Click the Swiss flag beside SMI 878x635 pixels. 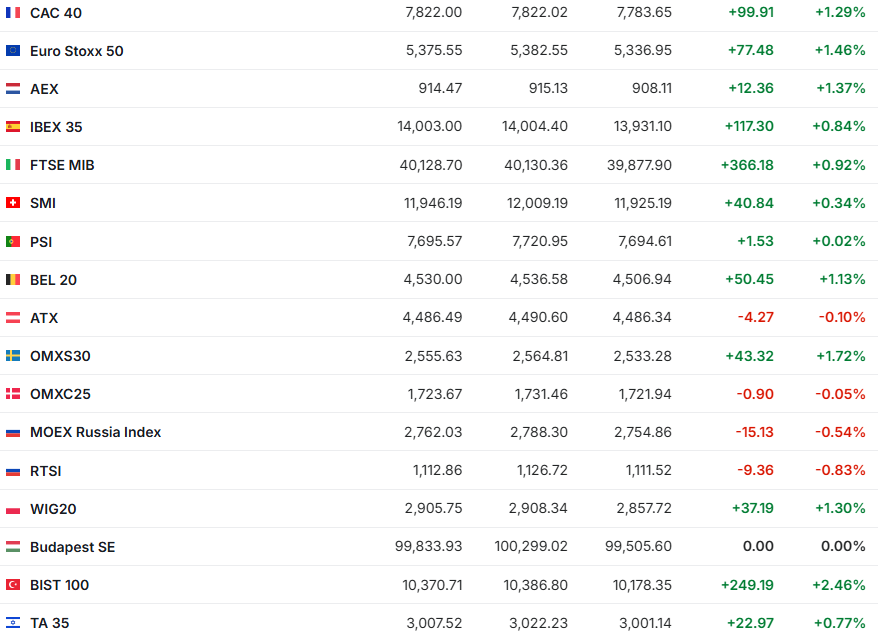(x=13, y=203)
